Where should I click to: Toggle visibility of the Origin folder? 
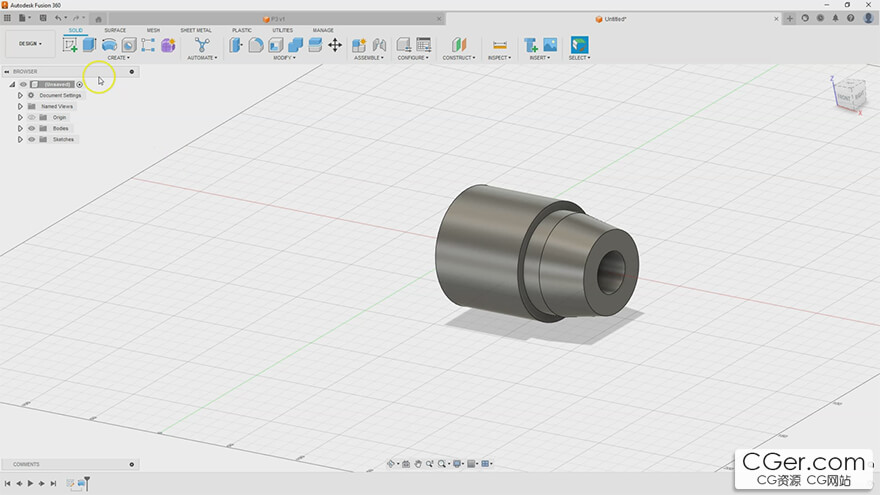coord(31,117)
